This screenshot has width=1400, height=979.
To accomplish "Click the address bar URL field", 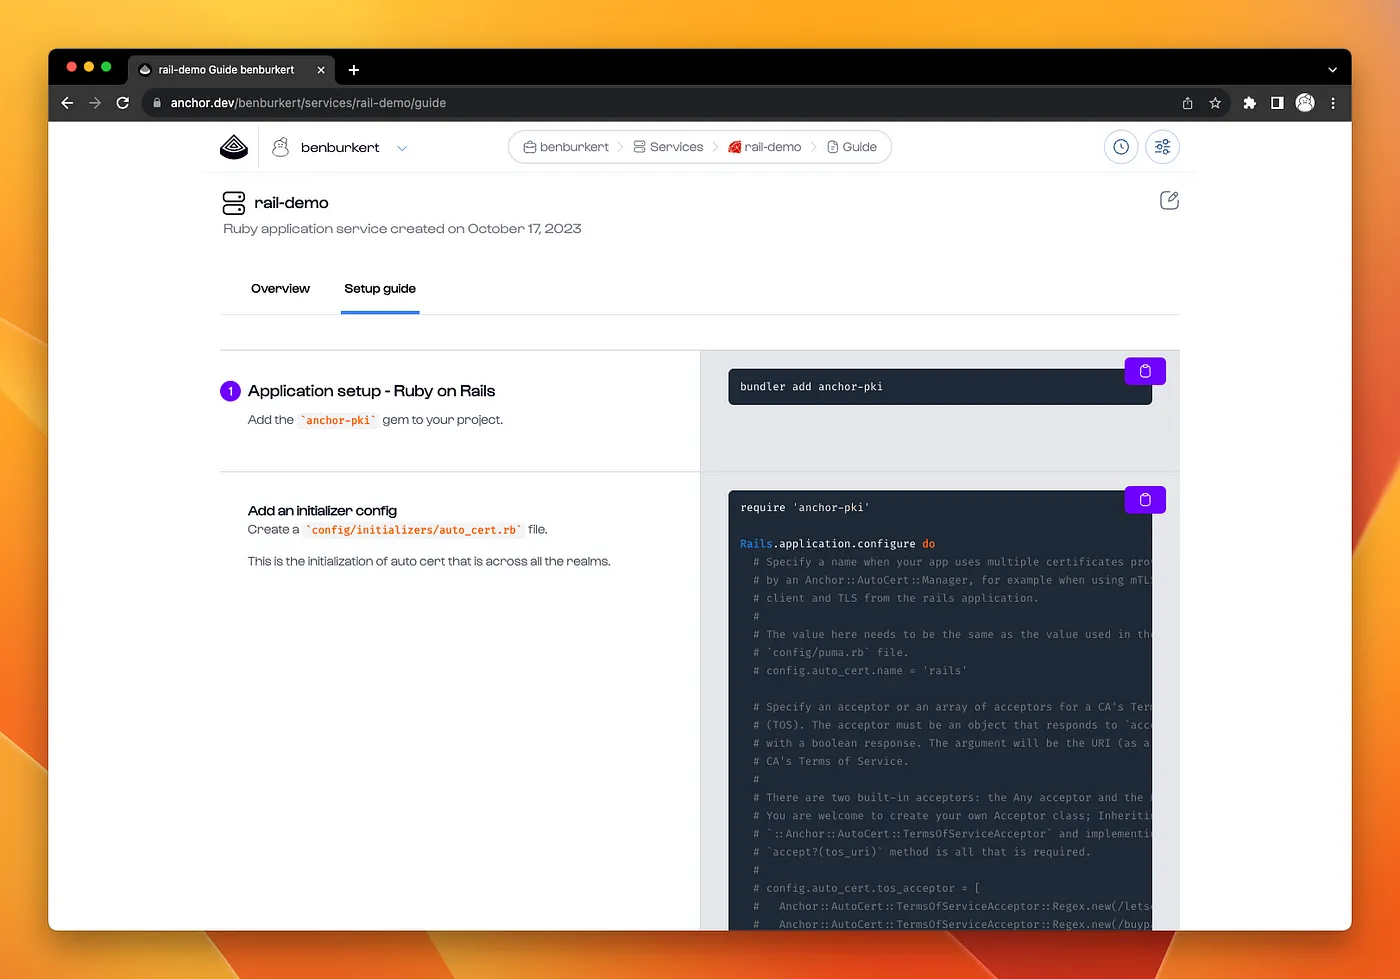I will pos(600,103).
